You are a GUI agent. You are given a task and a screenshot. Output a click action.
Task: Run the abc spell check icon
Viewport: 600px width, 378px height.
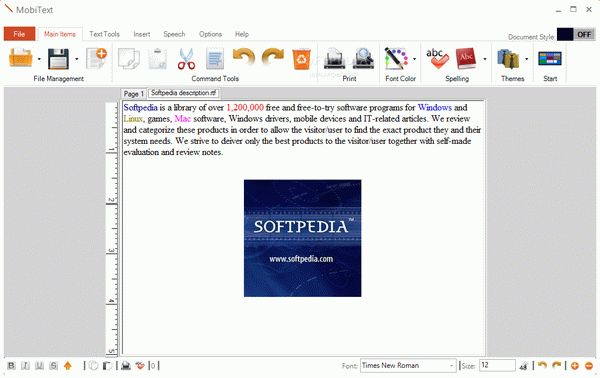click(437, 59)
